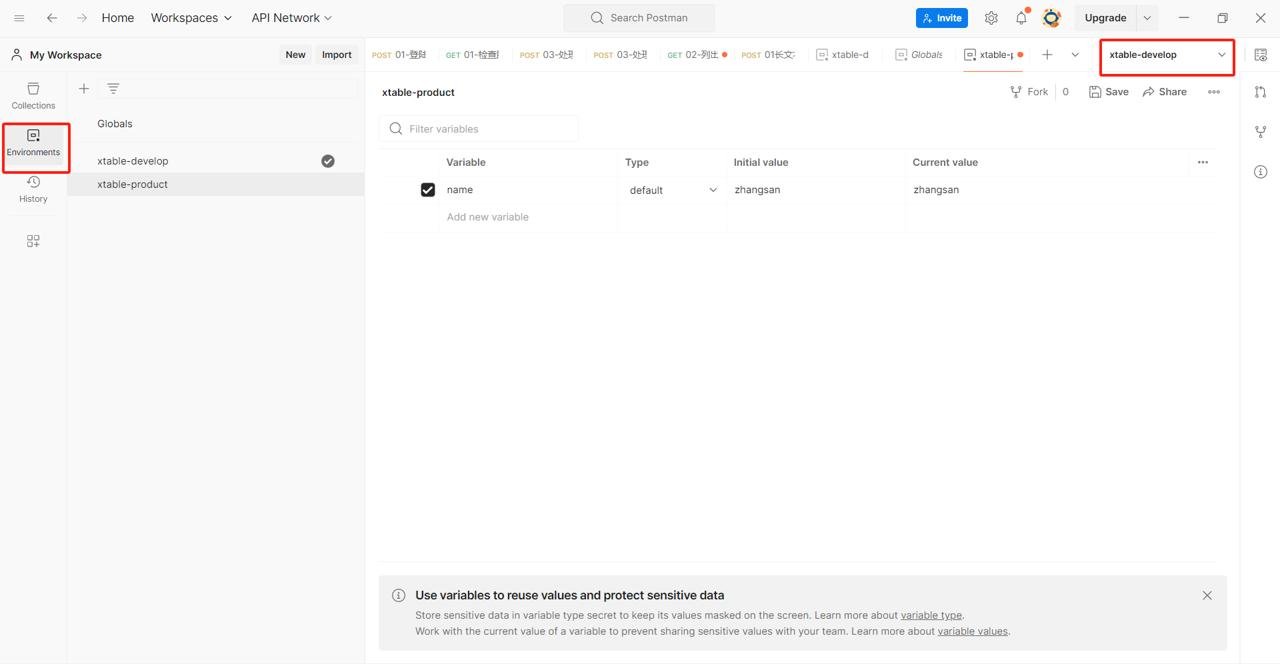This screenshot has height=664, width=1280.
Task: Open the tab overflow chevron
Action: (x=1075, y=55)
